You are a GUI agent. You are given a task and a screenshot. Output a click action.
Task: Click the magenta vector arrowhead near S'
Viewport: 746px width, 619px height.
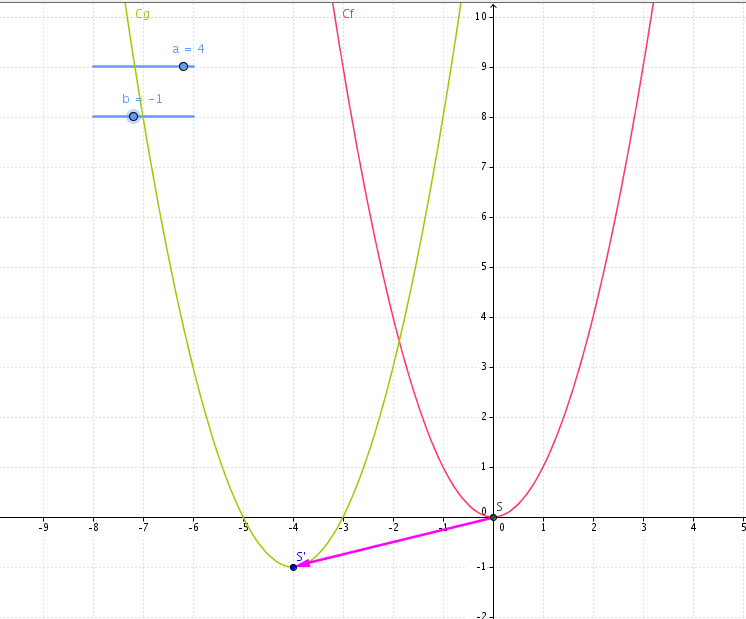301,564
